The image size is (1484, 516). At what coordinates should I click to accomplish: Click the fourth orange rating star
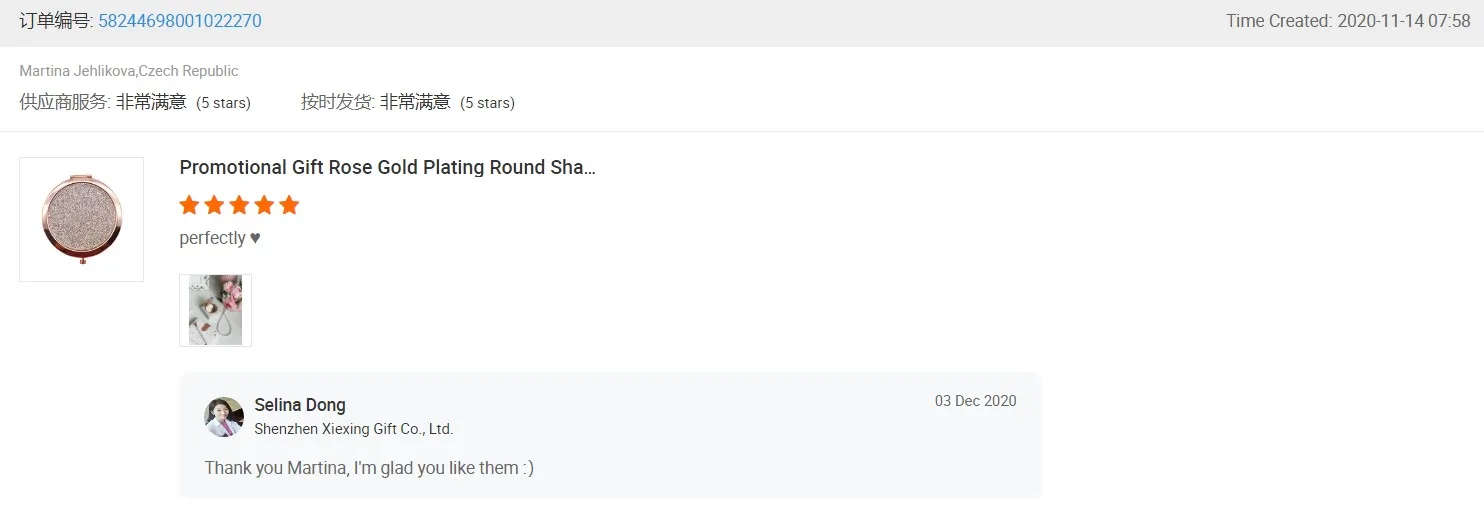point(264,206)
